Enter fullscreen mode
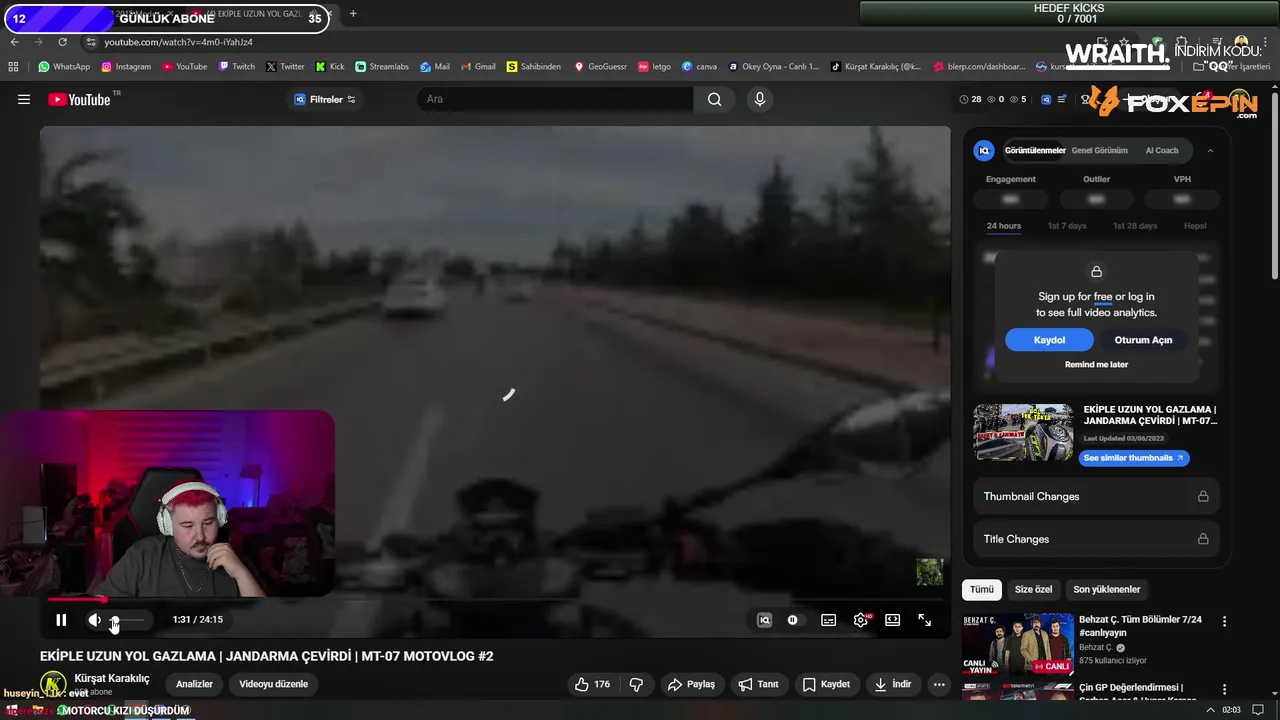1280x720 pixels. click(x=925, y=620)
